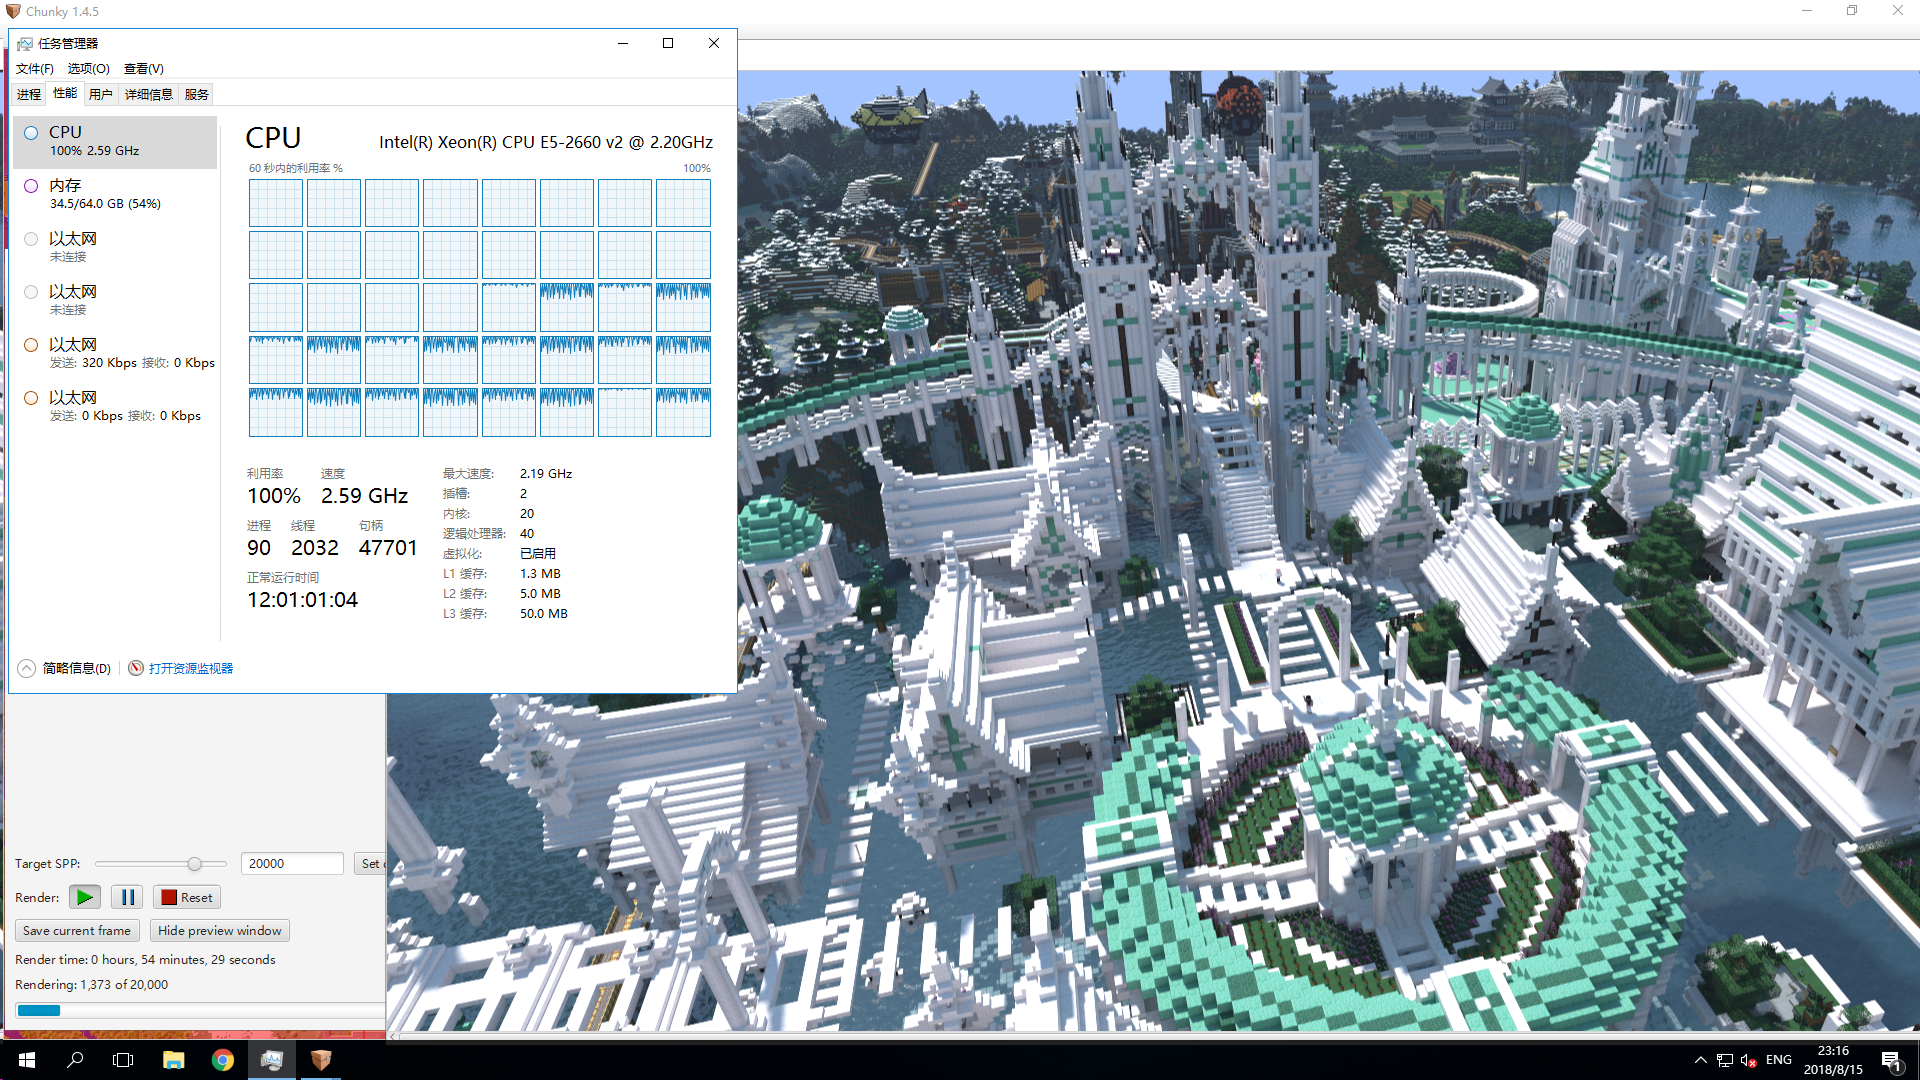Image resolution: width=1920 pixels, height=1080 pixels.
Task: Hide the preview window
Action: [x=219, y=930]
